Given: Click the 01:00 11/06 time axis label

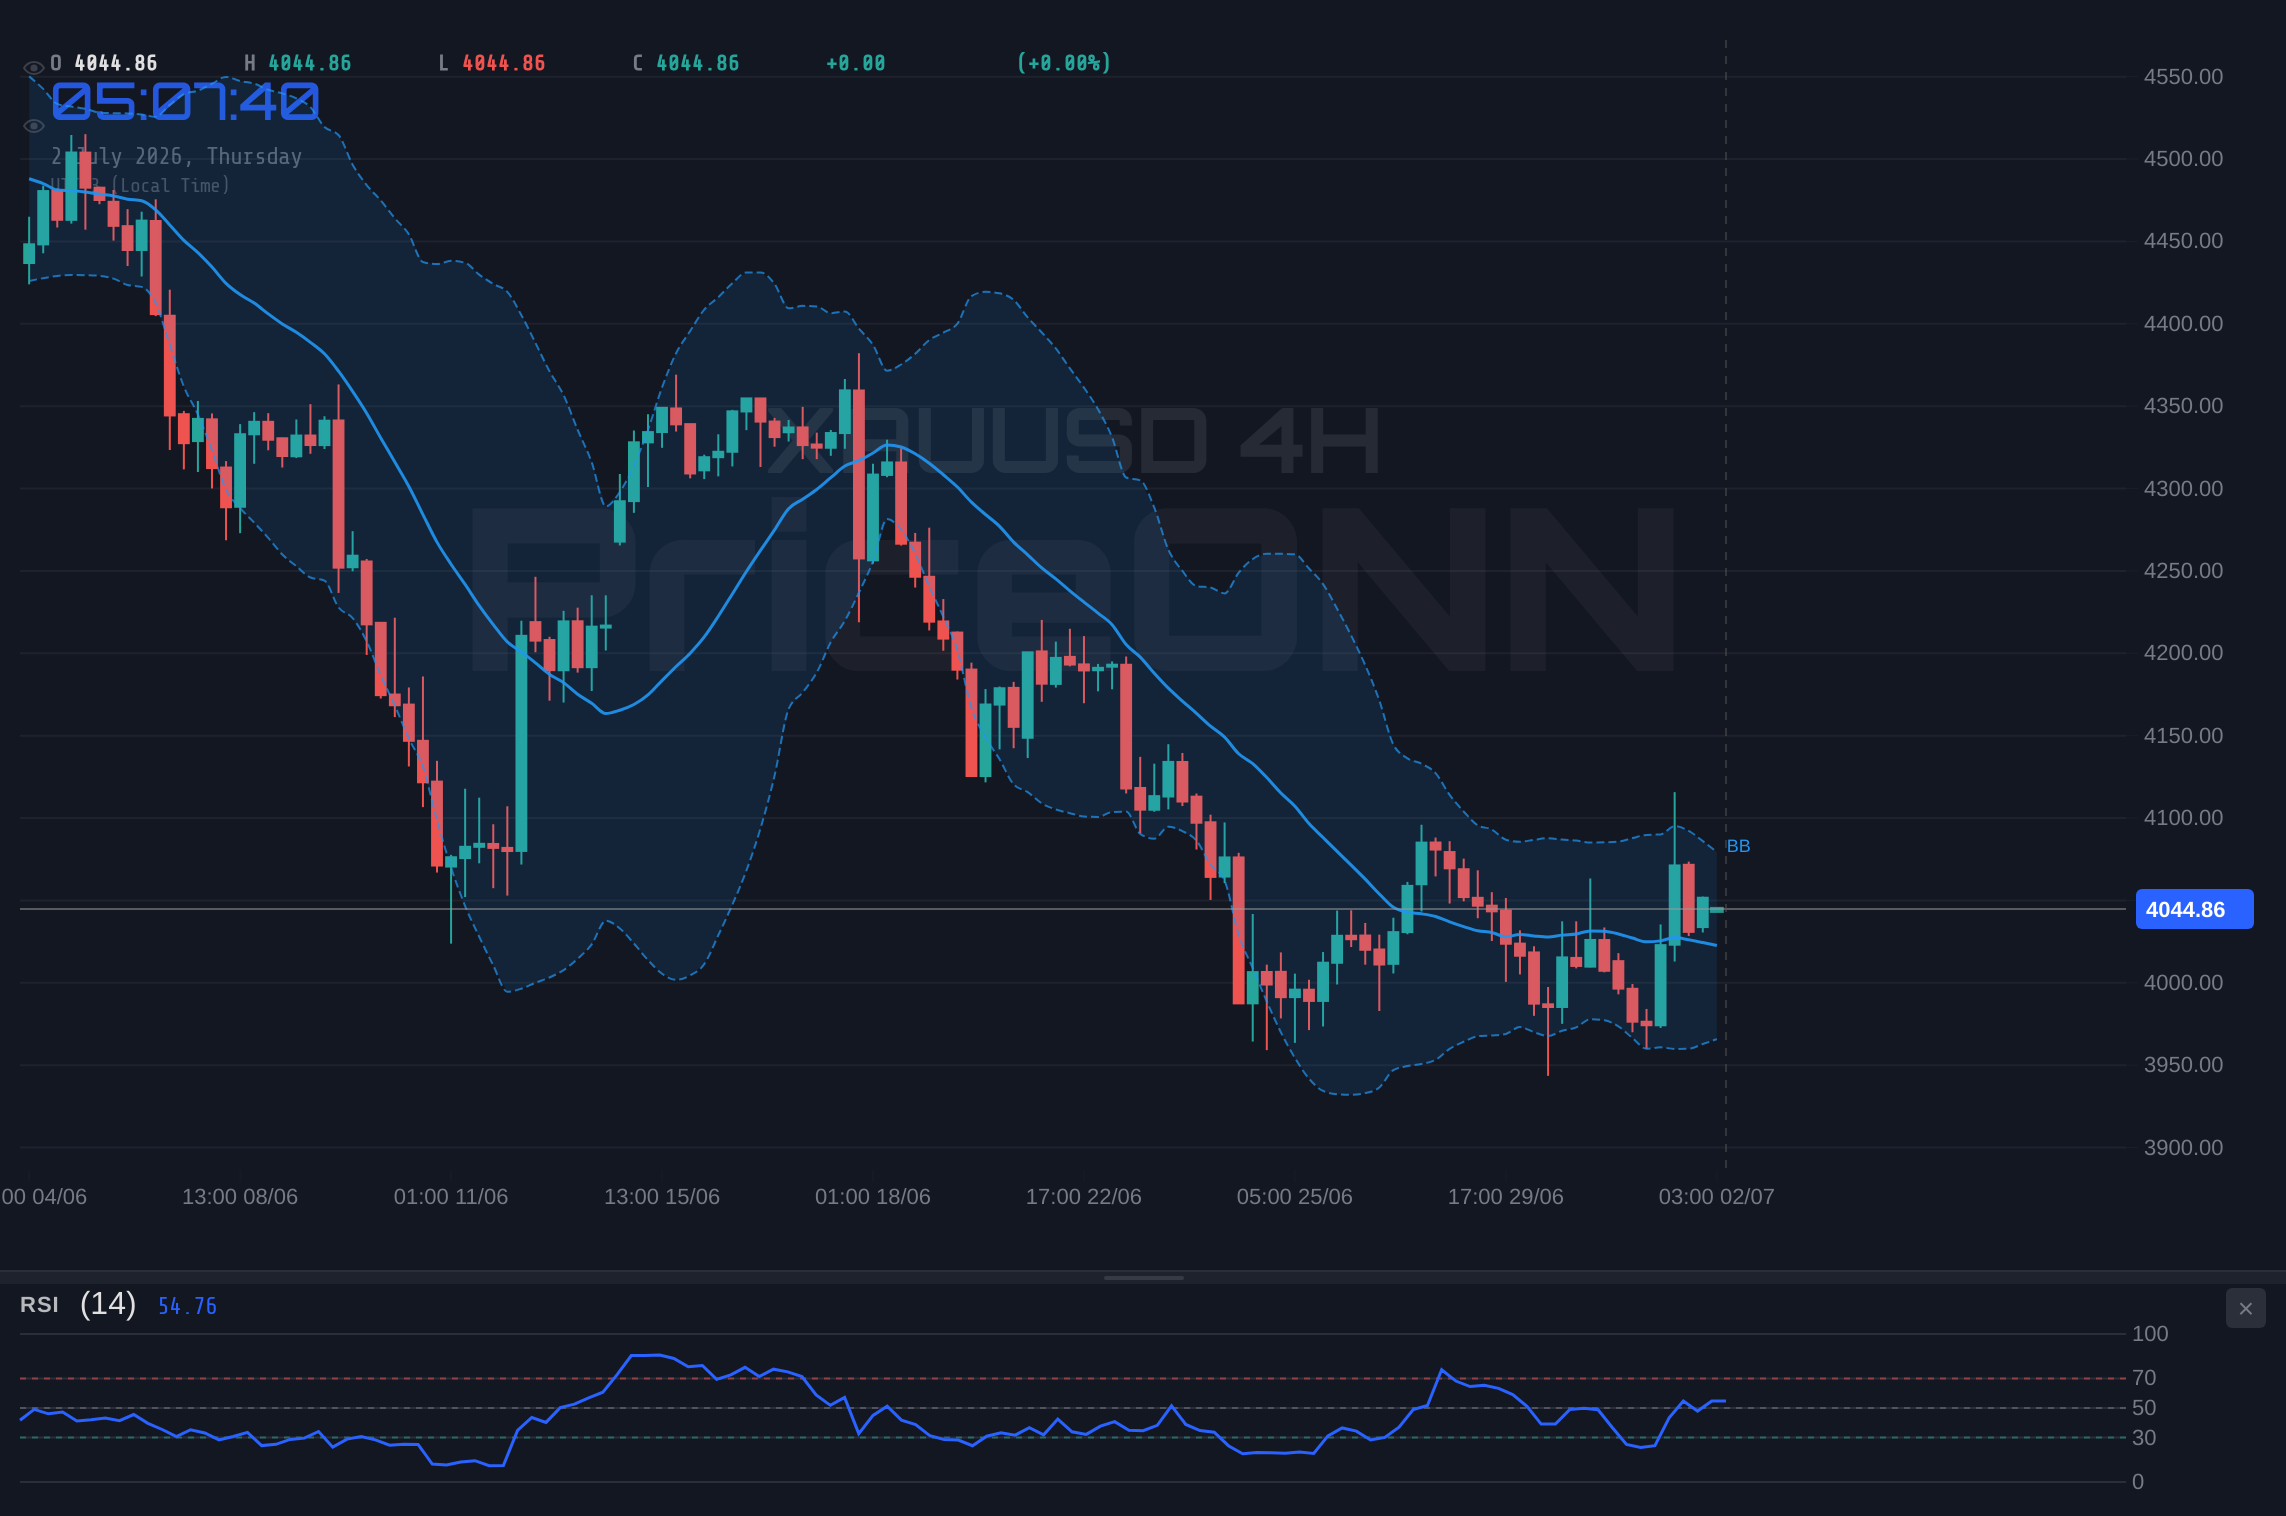Looking at the screenshot, I should coord(451,1196).
